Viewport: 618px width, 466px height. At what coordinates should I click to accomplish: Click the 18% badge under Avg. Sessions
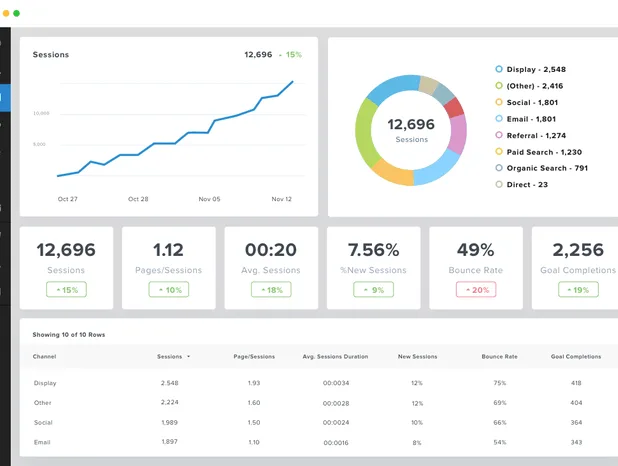pos(271,290)
